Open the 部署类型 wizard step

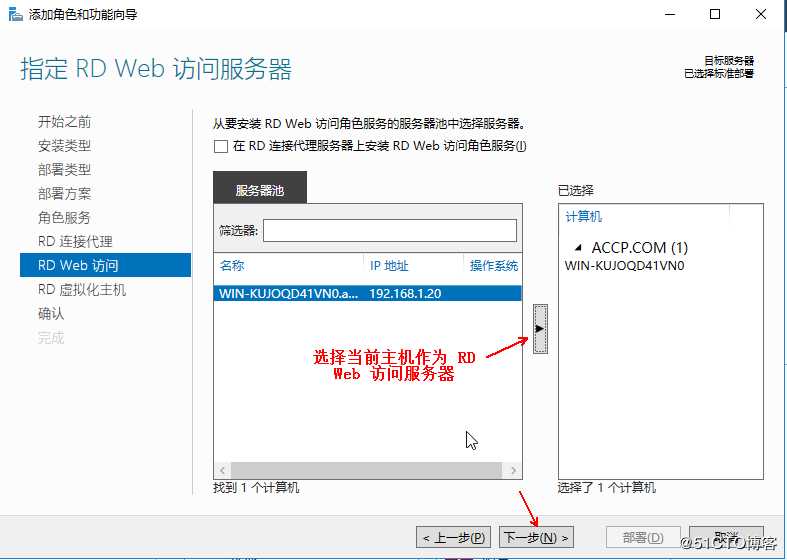point(65,170)
